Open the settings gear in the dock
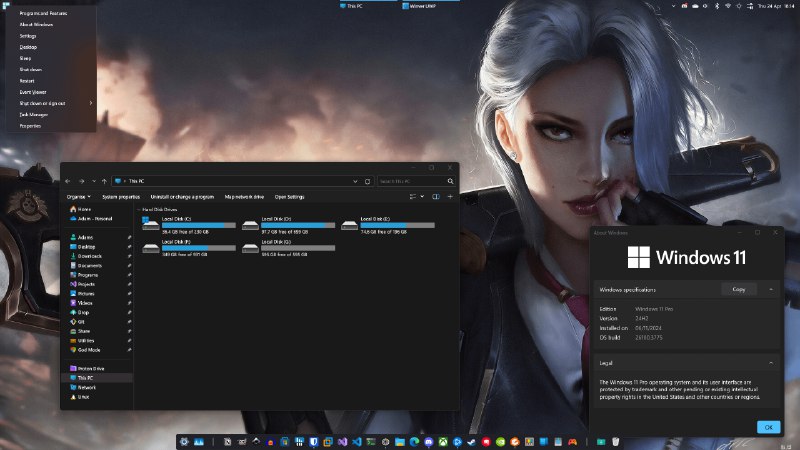Image resolution: width=800 pixels, height=450 pixels. tap(184, 442)
